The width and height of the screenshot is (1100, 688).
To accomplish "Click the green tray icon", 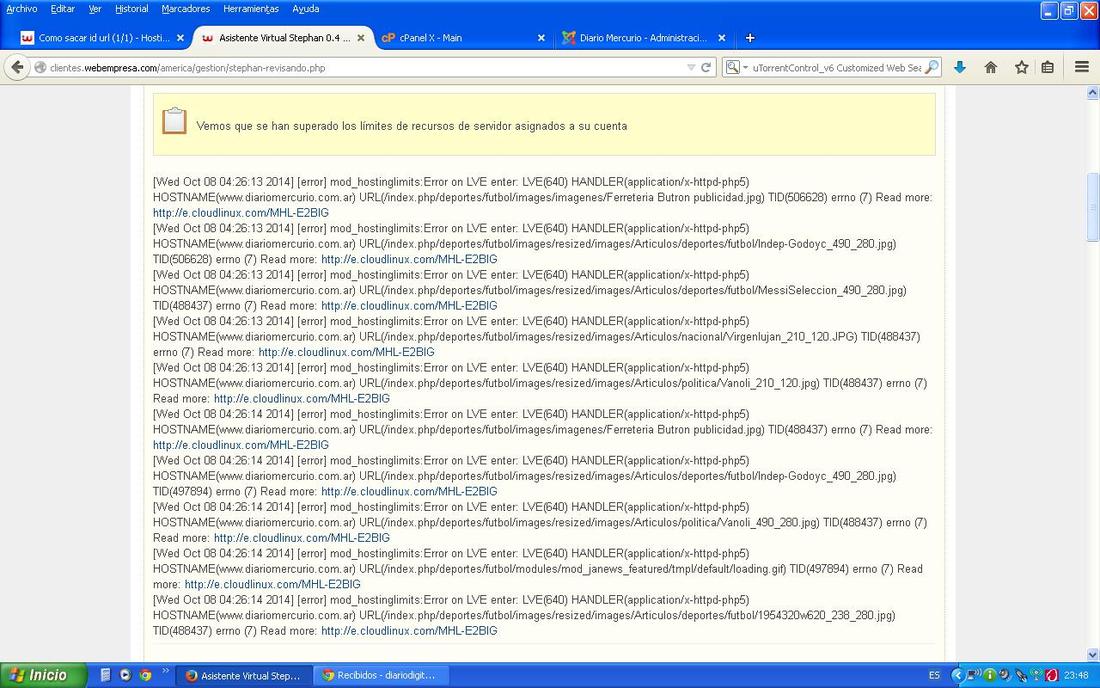I will click(x=989, y=675).
